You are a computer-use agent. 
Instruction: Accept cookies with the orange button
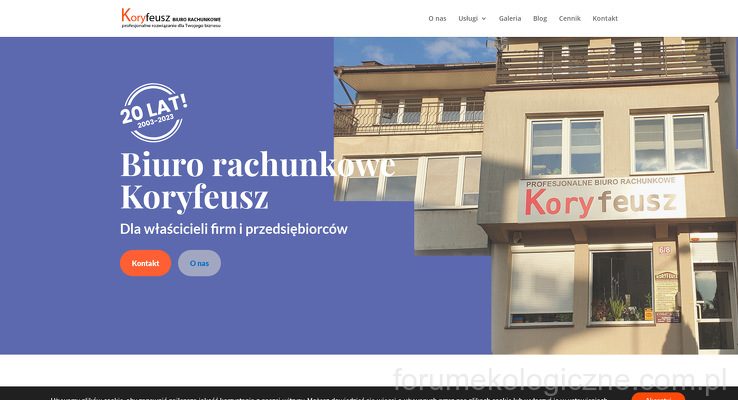tap(658, 396)
